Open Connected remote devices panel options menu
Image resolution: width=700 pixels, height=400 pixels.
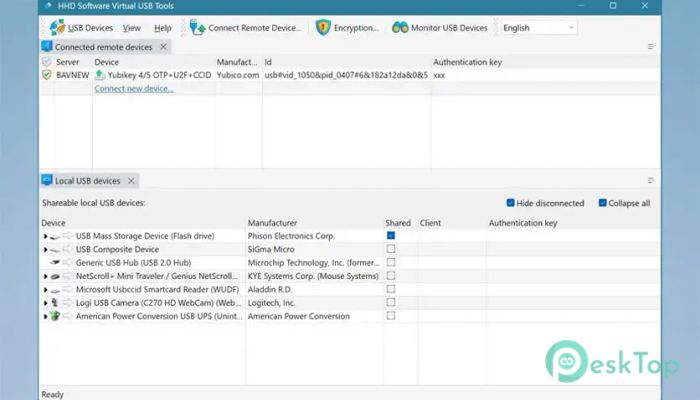coord(650,46)
